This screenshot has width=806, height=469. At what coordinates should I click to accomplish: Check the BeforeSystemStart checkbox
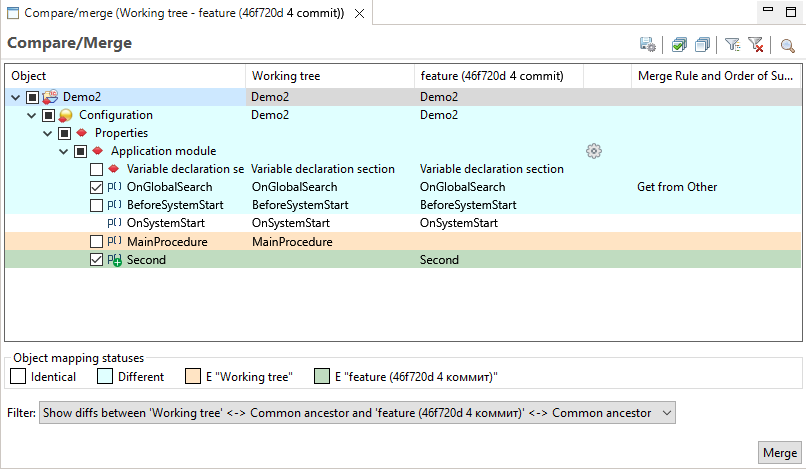97,205
